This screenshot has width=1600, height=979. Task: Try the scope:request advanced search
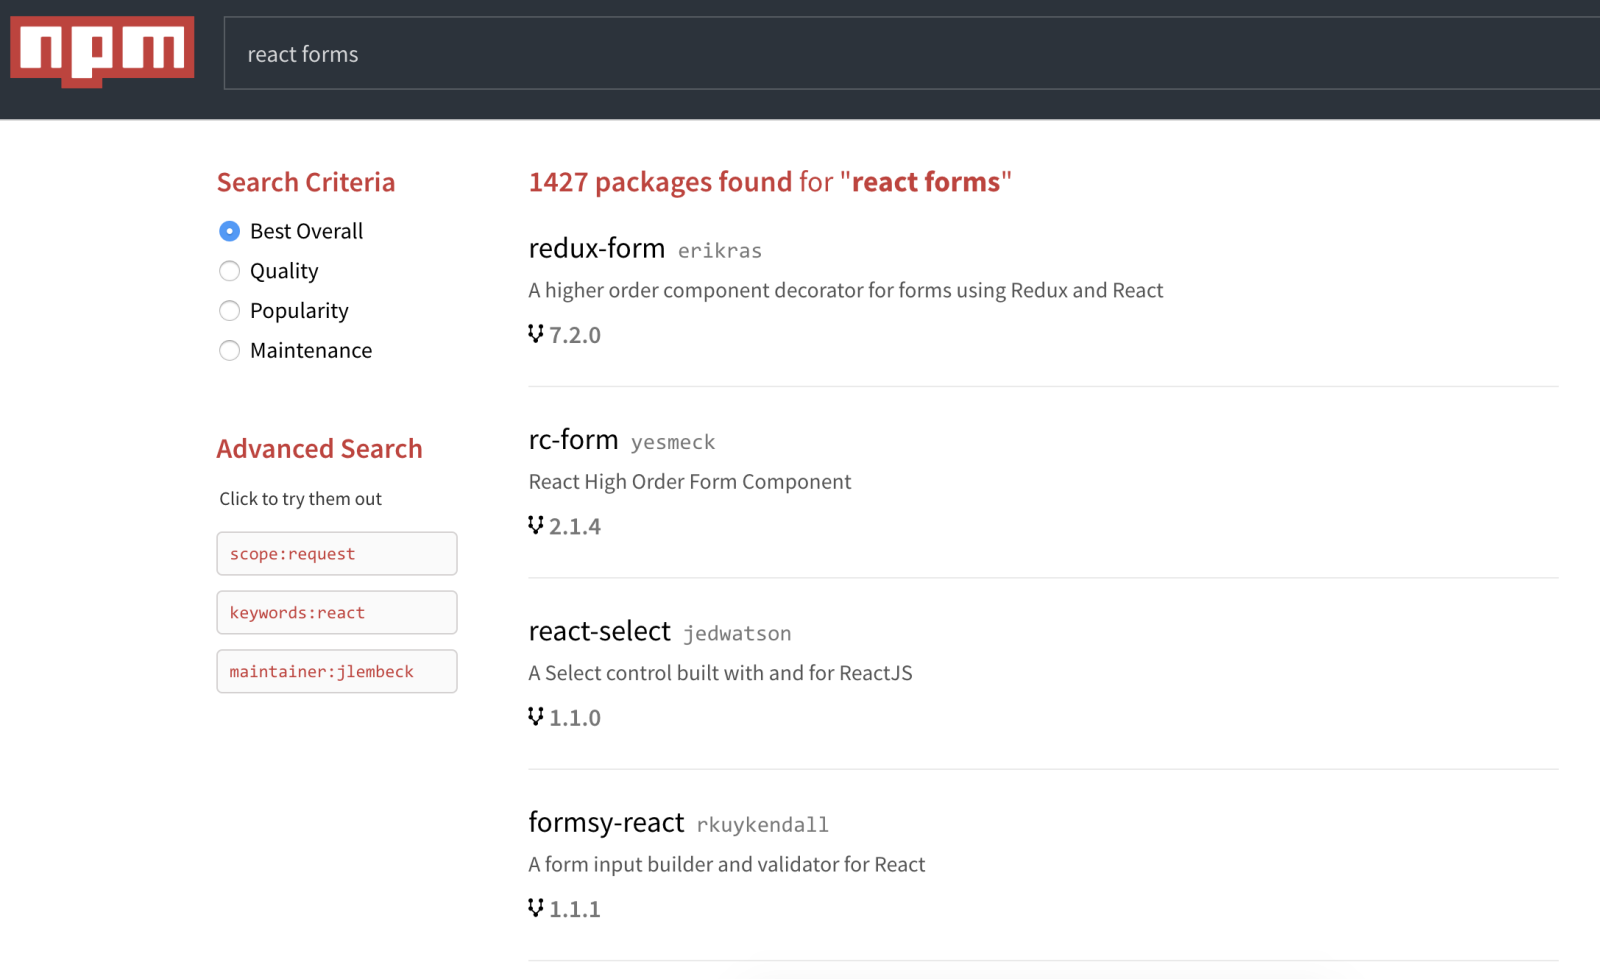[337, 554]
